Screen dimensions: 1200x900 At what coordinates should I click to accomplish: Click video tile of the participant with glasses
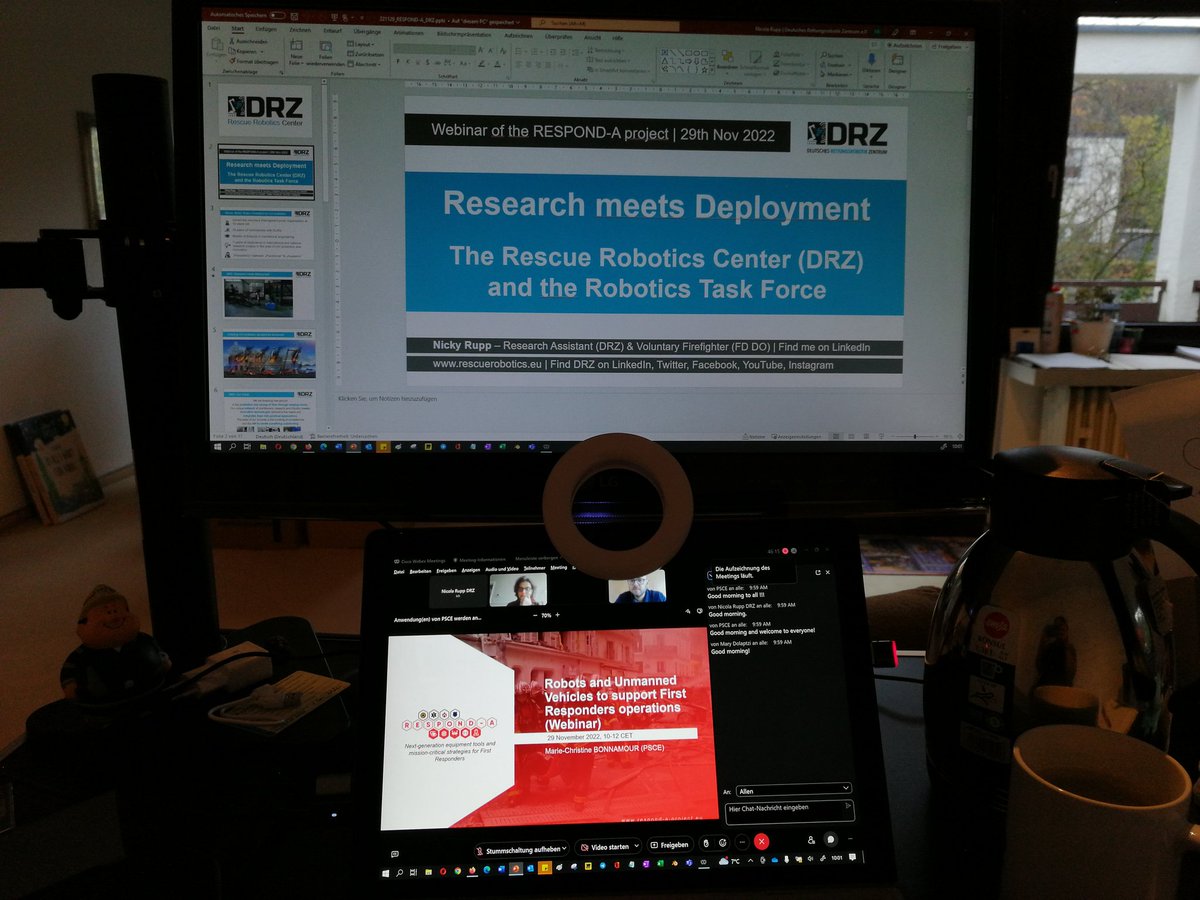[518, 590]
